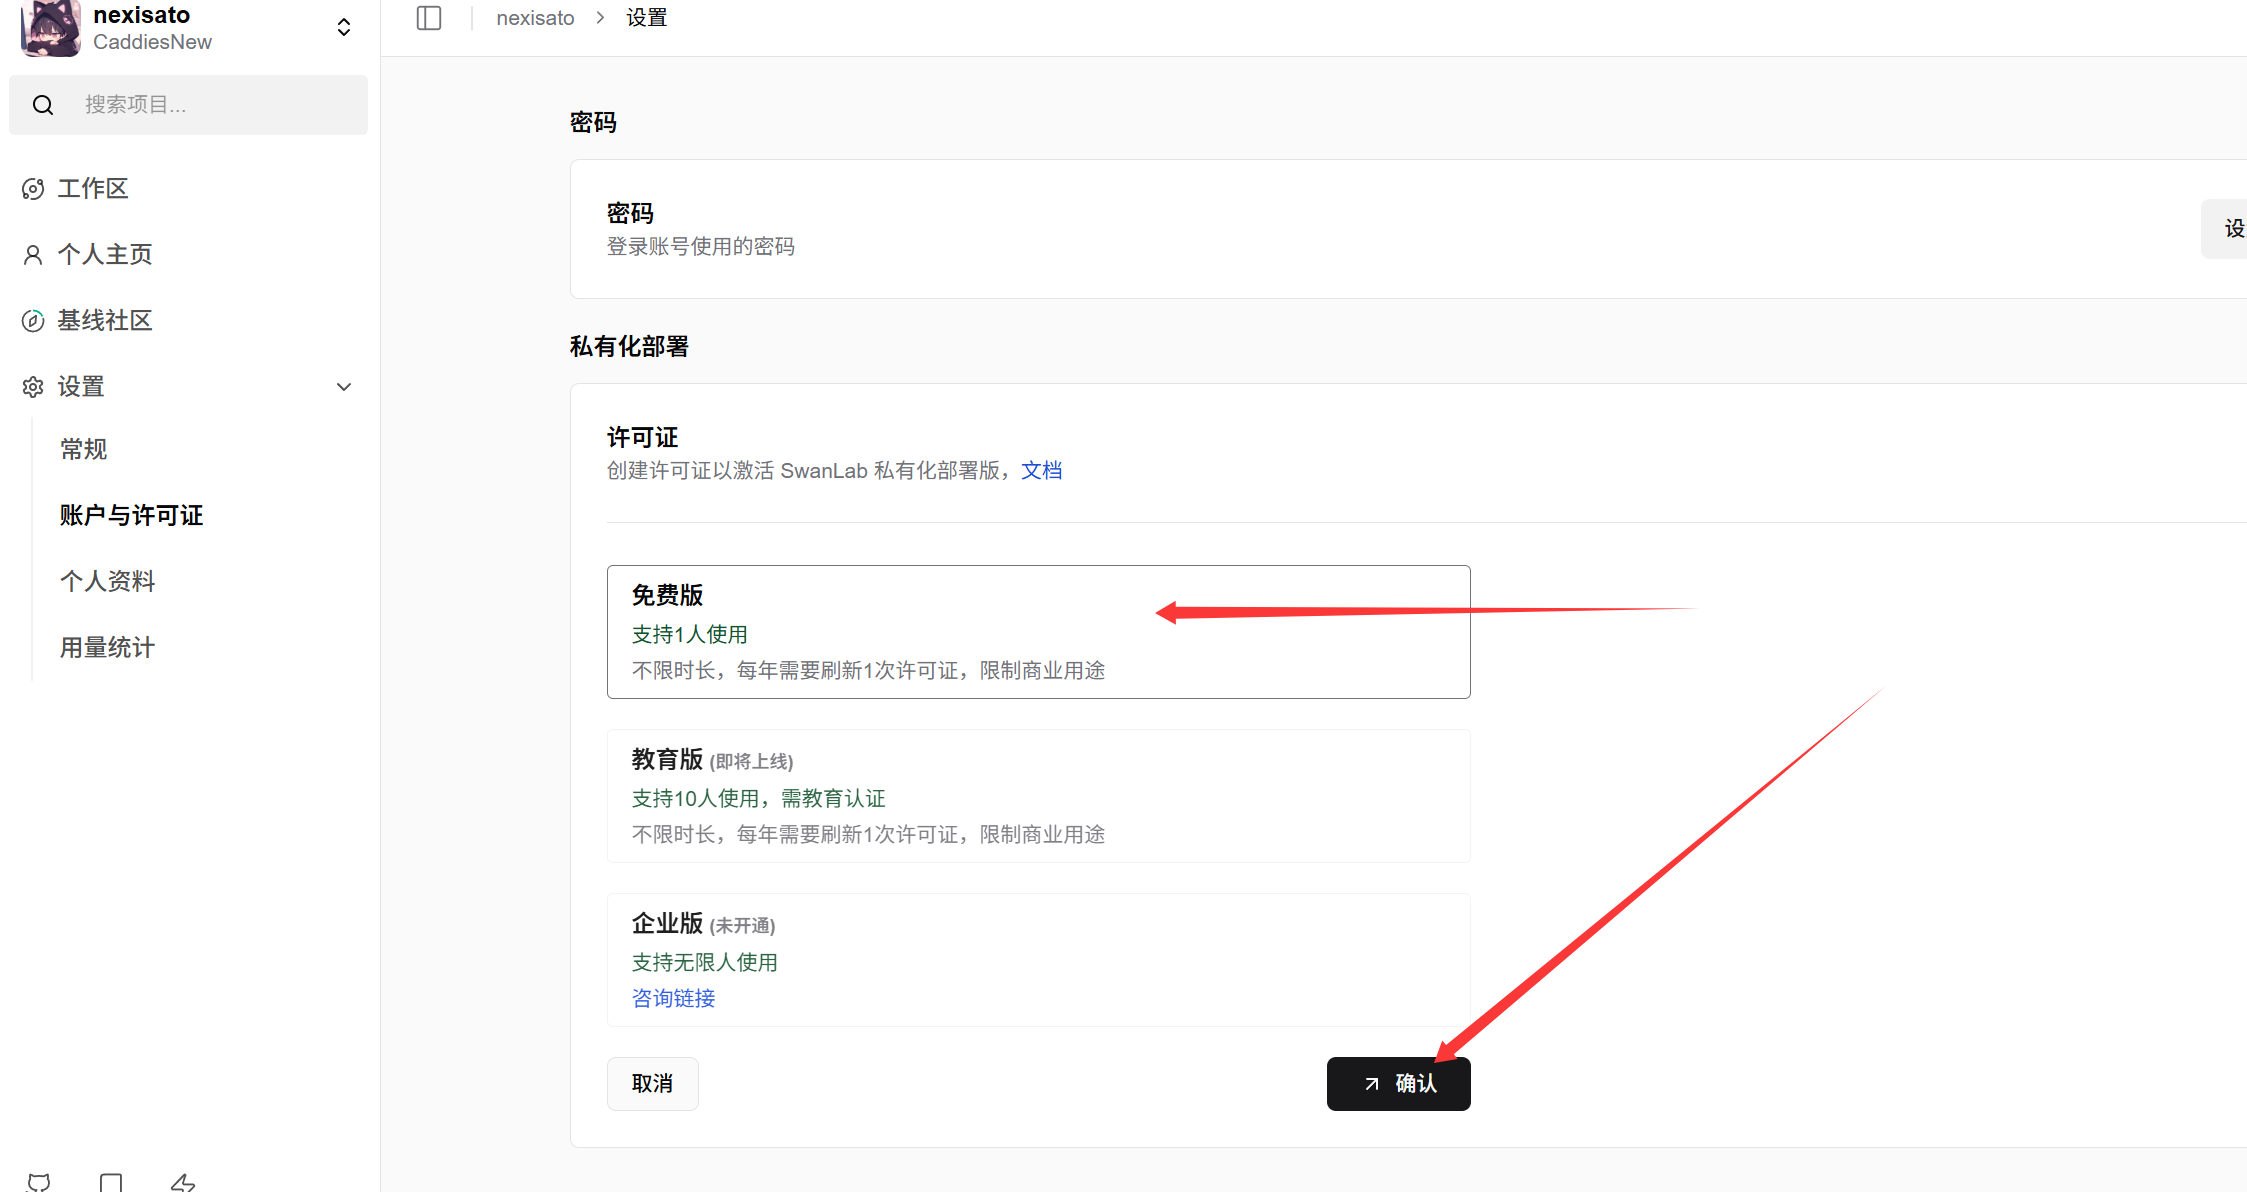The width and height of the screenshot is (2247, 1192).
Task: Open the account switcher chevrons
Action: click(344, 27)
